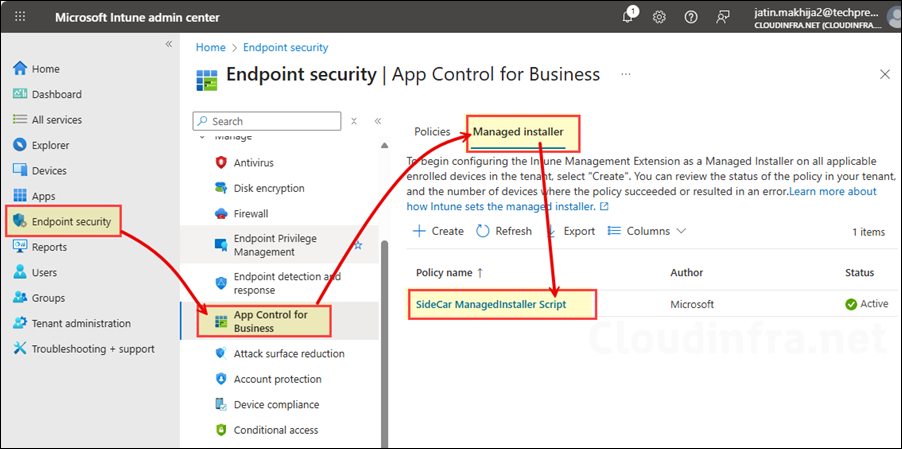902x449 pixels.
Task: Click the Refresh icon in toolbar
Action: click(x=483, y=231)
